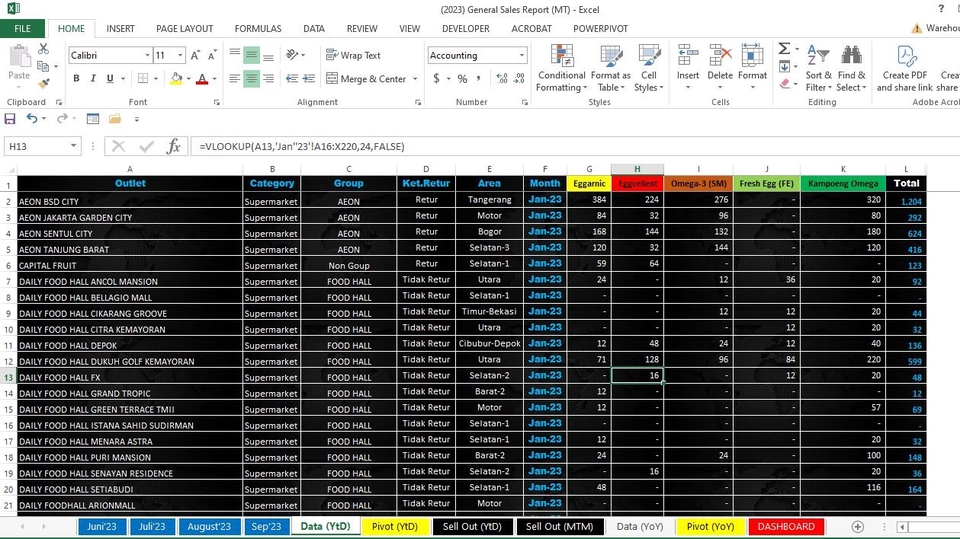
Task: Add a new sheet with plus icon
Action: [x=858, y=527]
